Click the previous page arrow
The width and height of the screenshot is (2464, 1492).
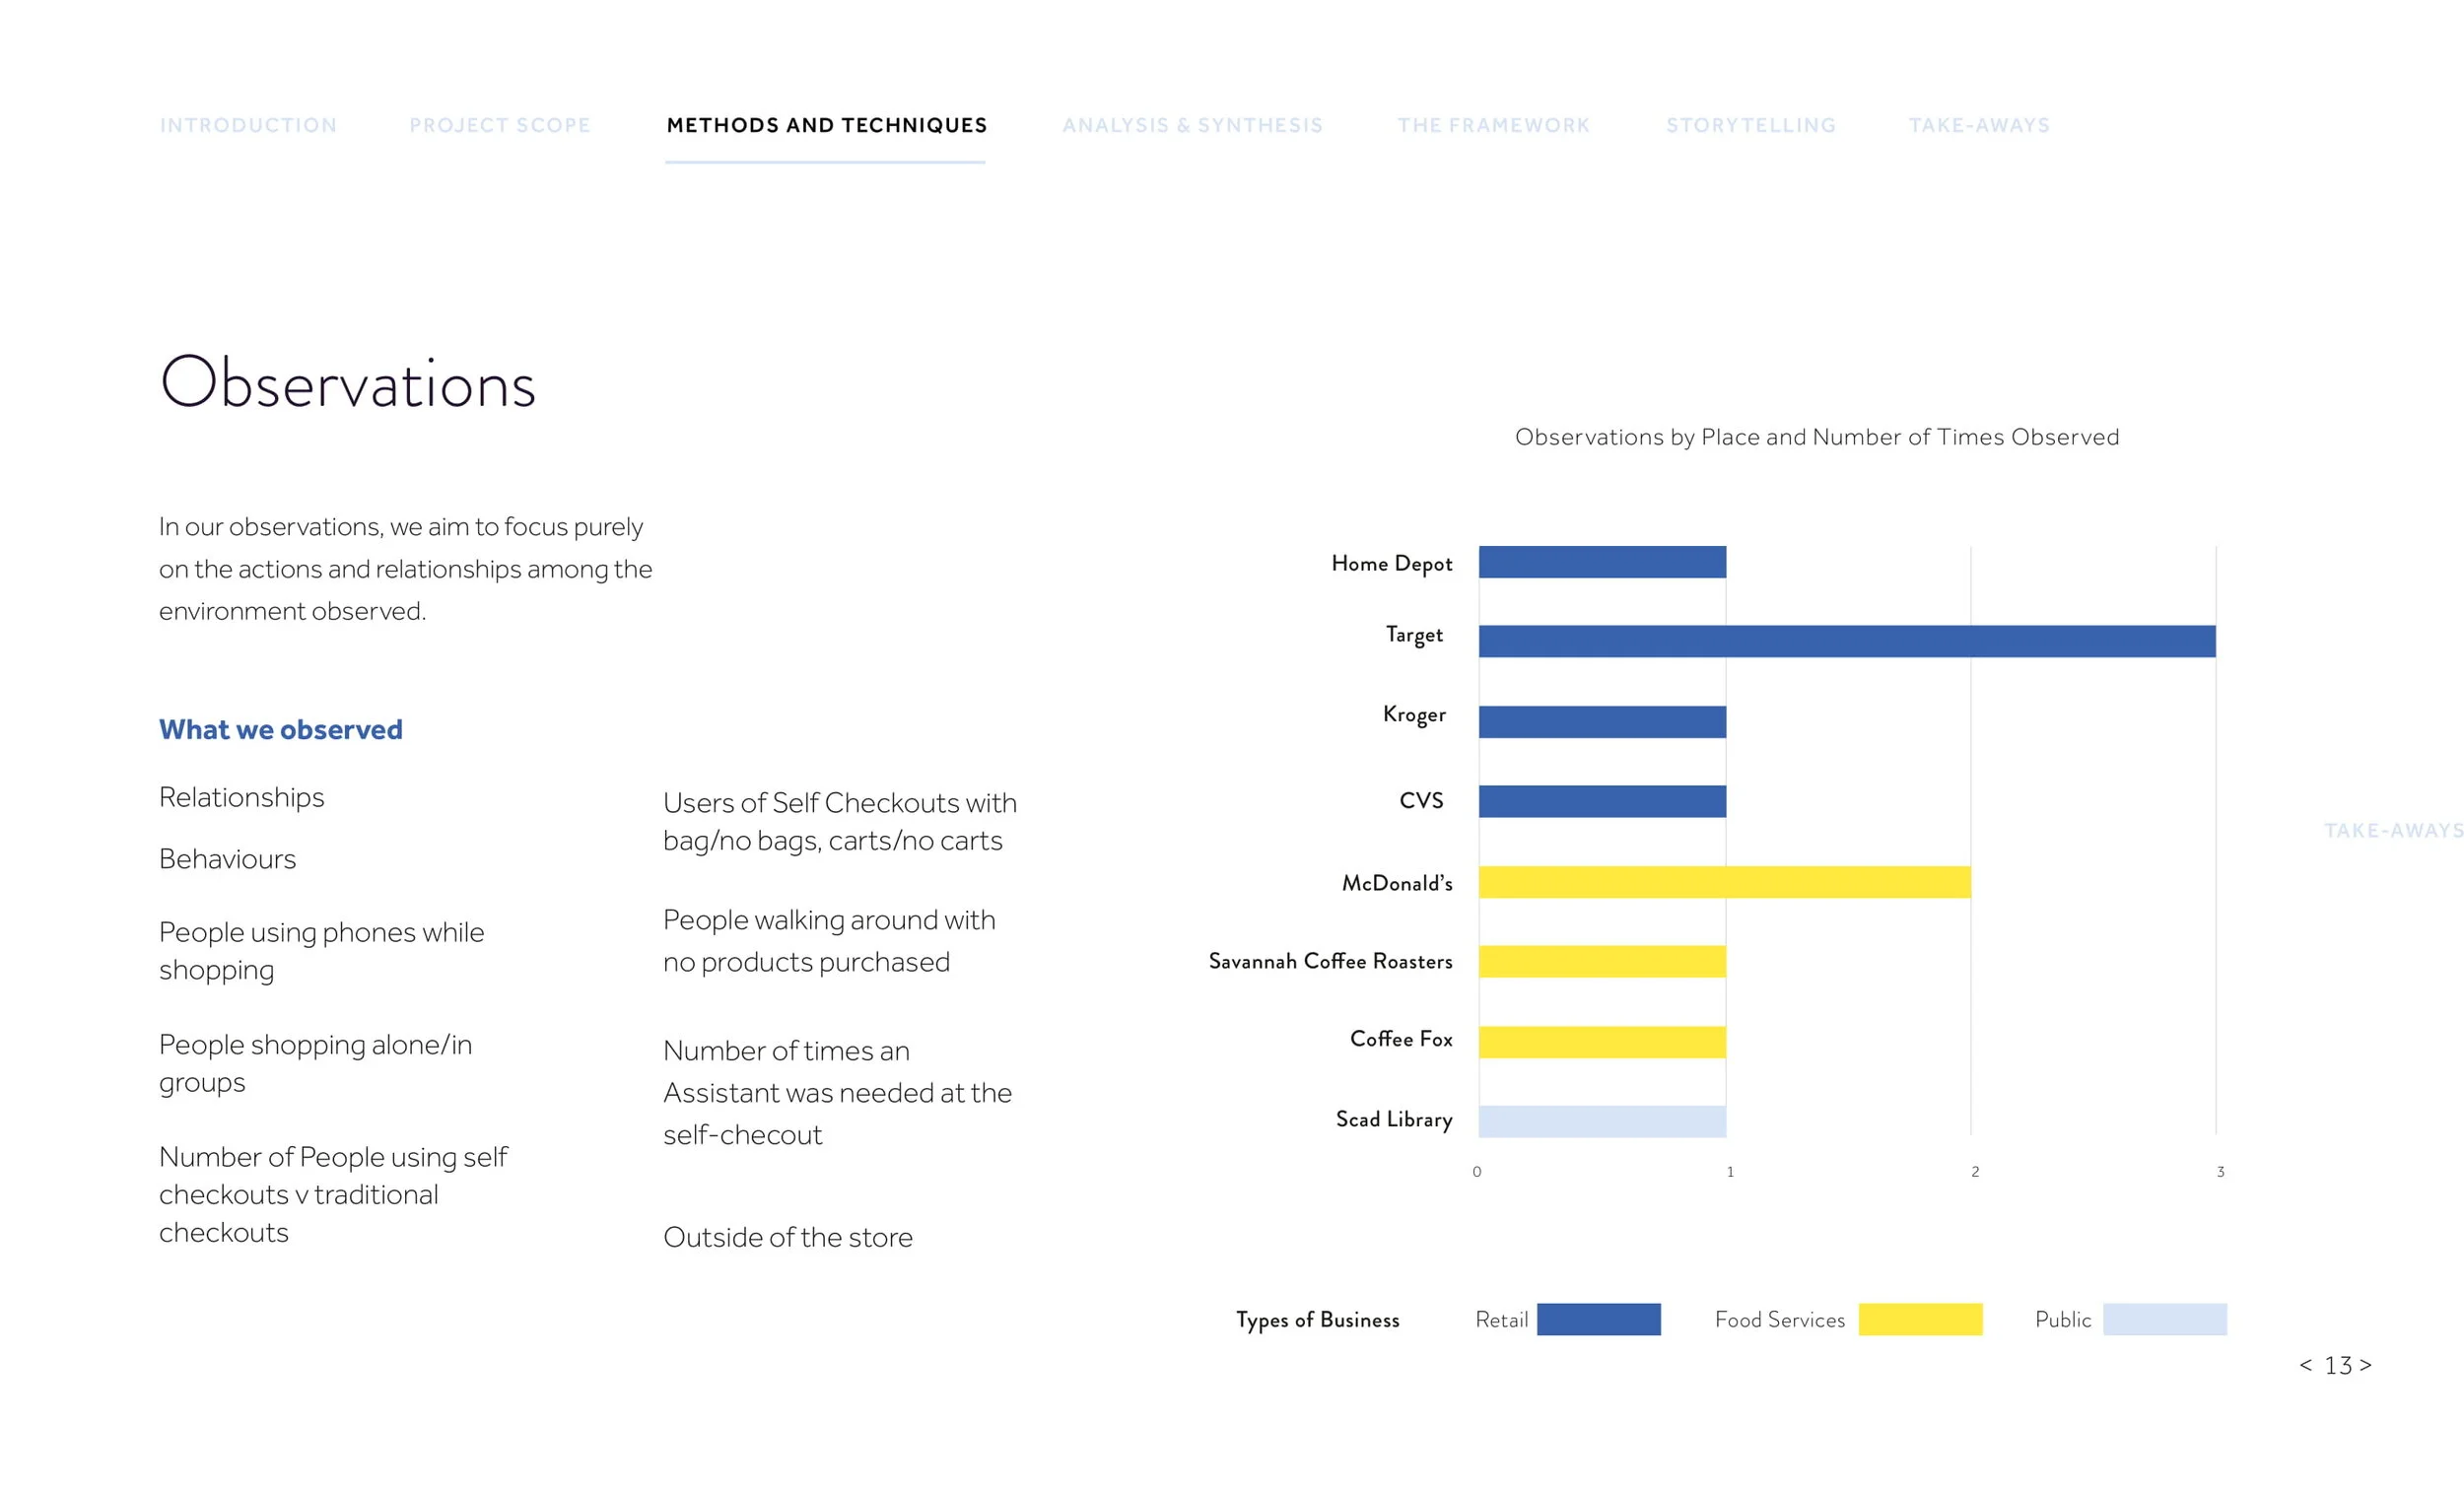tap(2305, 1365)
